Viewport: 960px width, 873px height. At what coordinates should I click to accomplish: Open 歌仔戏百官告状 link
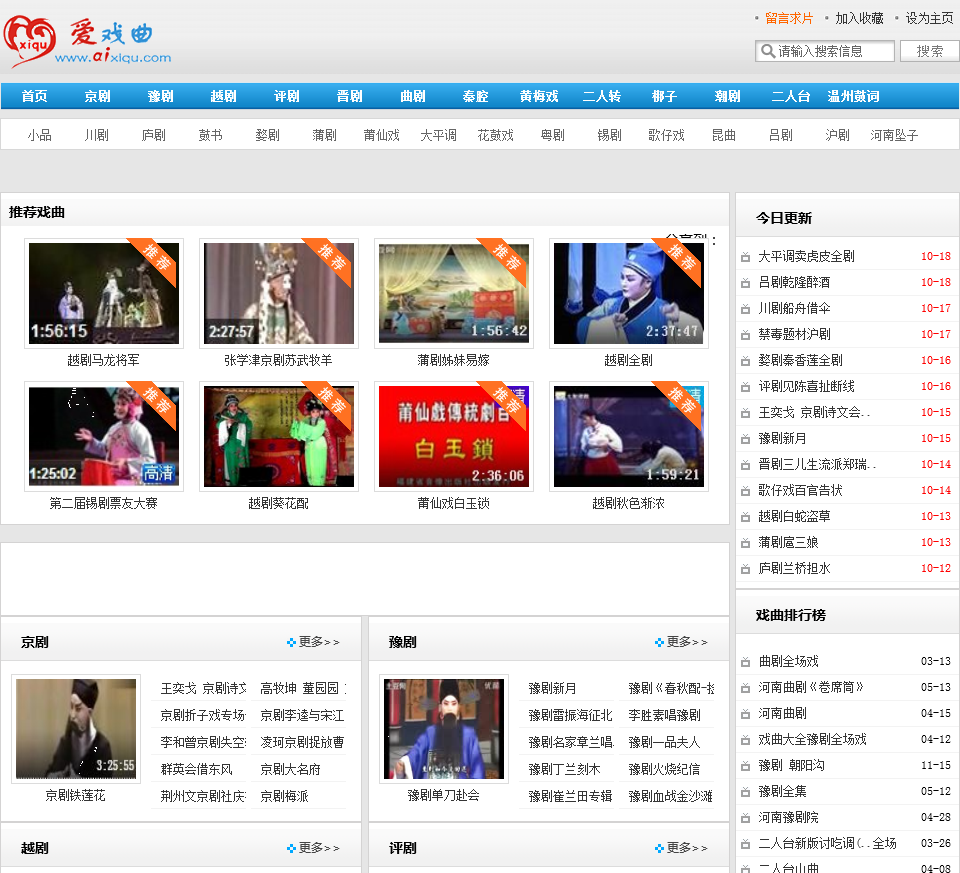click(800, 490)
